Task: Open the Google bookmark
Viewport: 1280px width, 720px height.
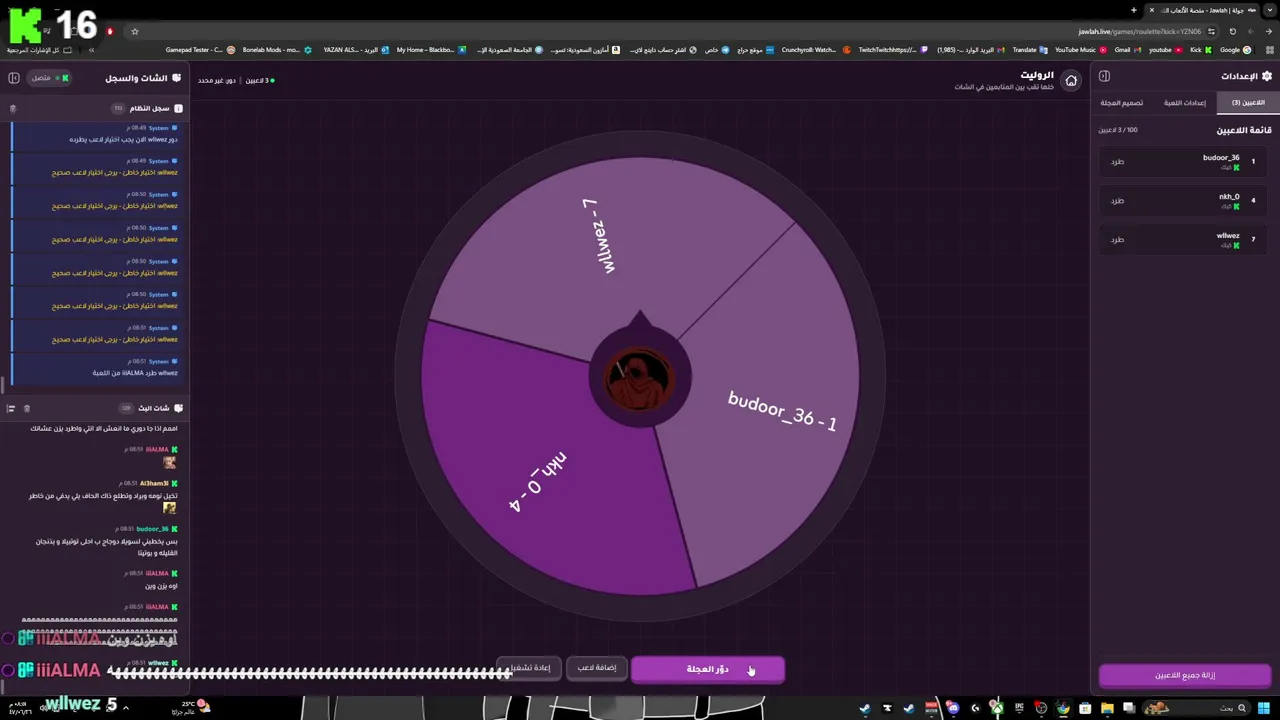Action: click(1235, 50)
